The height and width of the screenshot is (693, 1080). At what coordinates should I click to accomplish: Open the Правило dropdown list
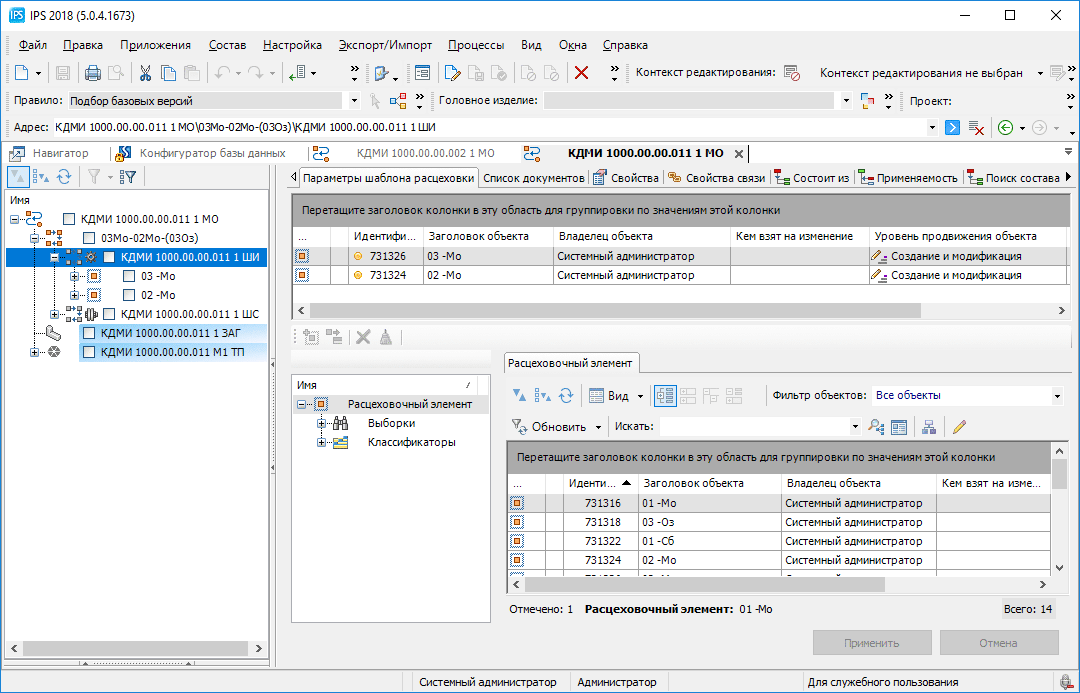coord(353,101)
